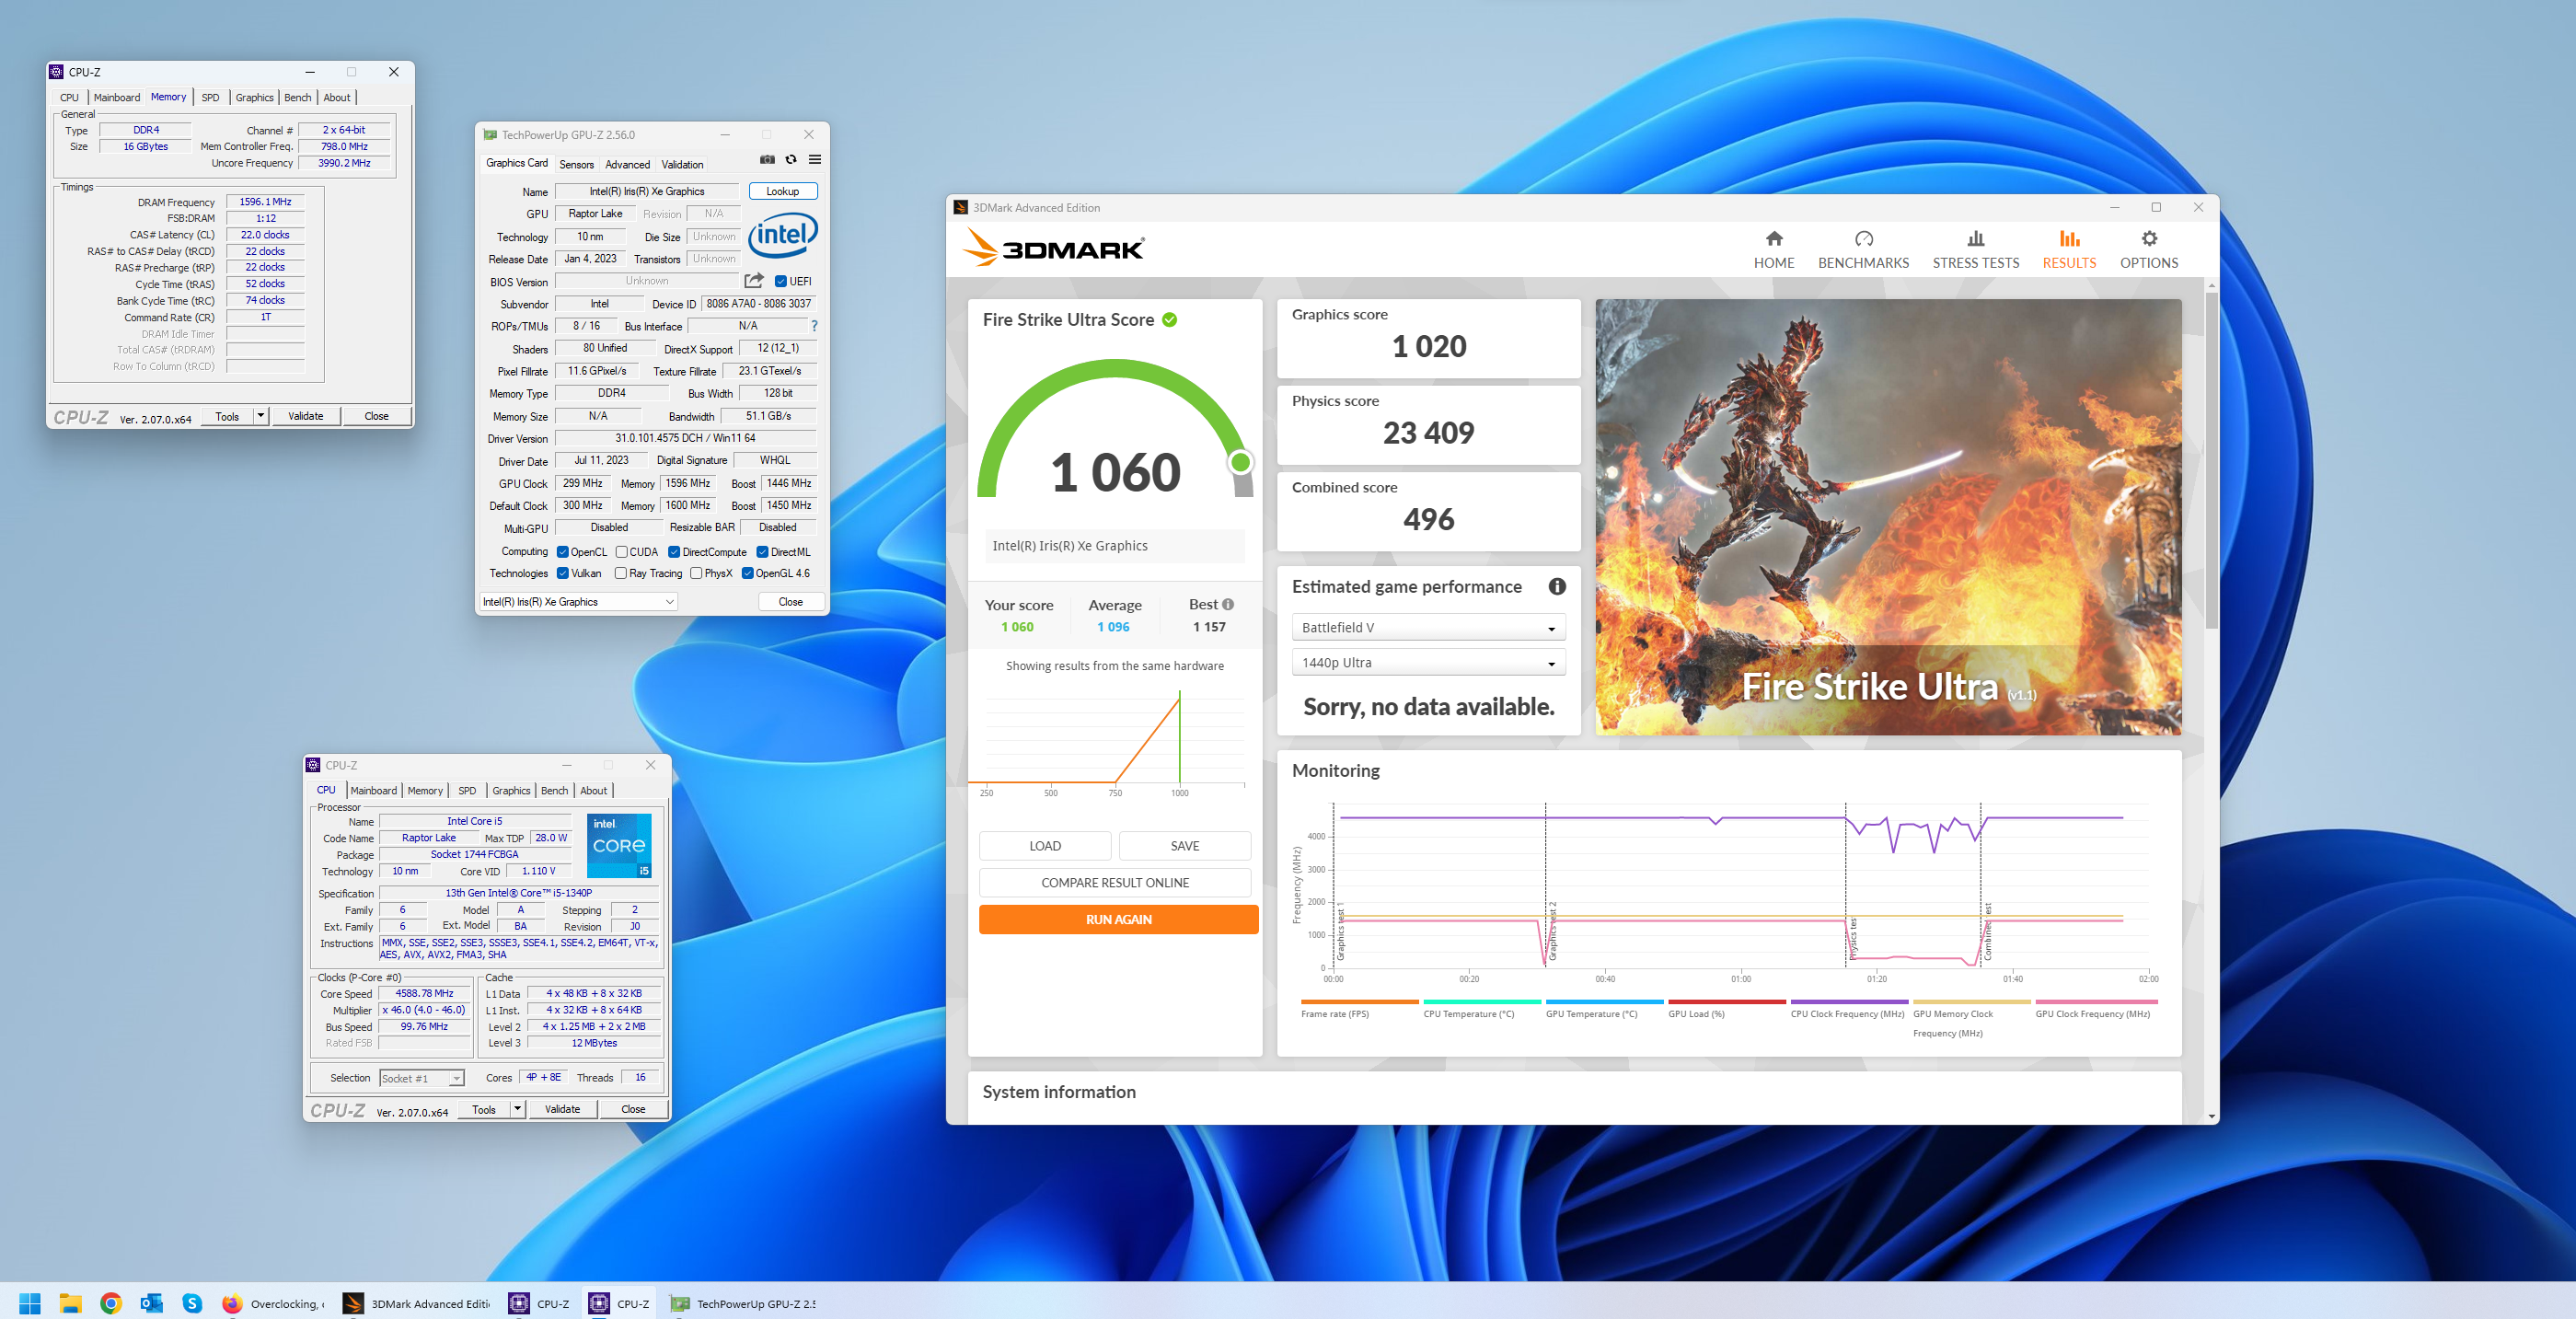Image resolution: width=2576 pixels, height=1319 pixels.
Task: Open Chrome from the taskbar
Action: tap(111, 1303)
